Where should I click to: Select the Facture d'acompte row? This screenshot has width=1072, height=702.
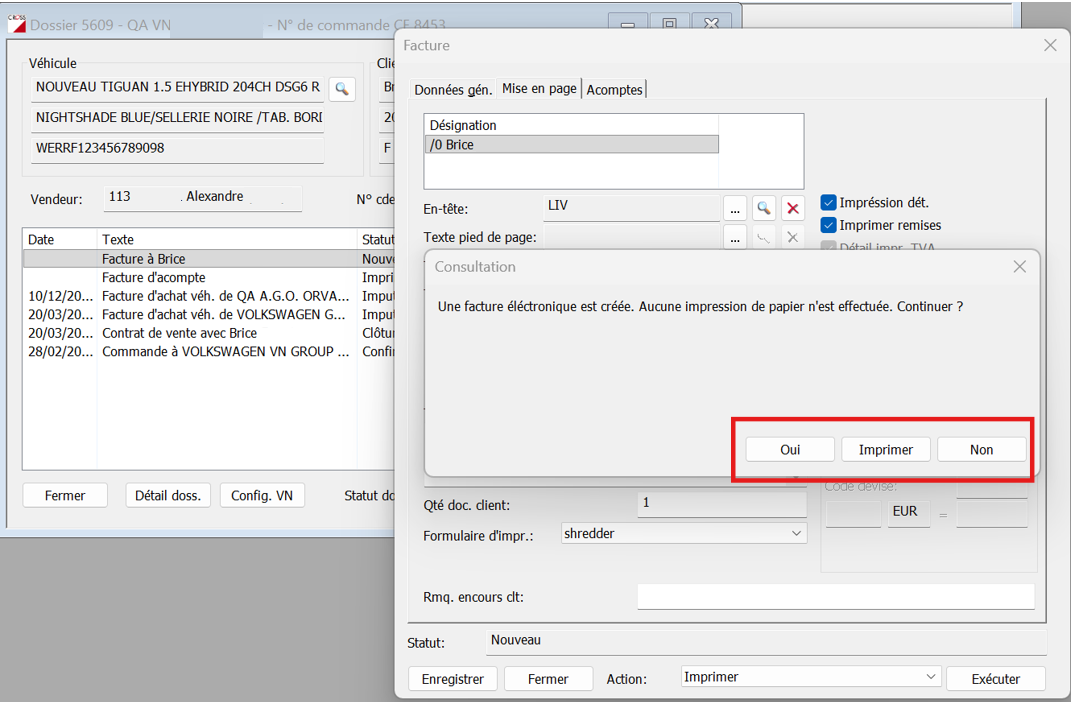click(x=153, y=277)
